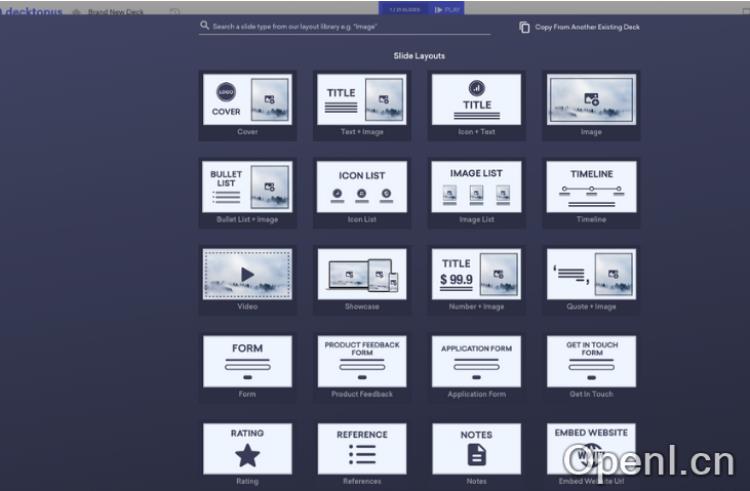Pick the Rating star layout
Image resolution: width=750 pixels, height=491 pixels.
click(247, 448)
